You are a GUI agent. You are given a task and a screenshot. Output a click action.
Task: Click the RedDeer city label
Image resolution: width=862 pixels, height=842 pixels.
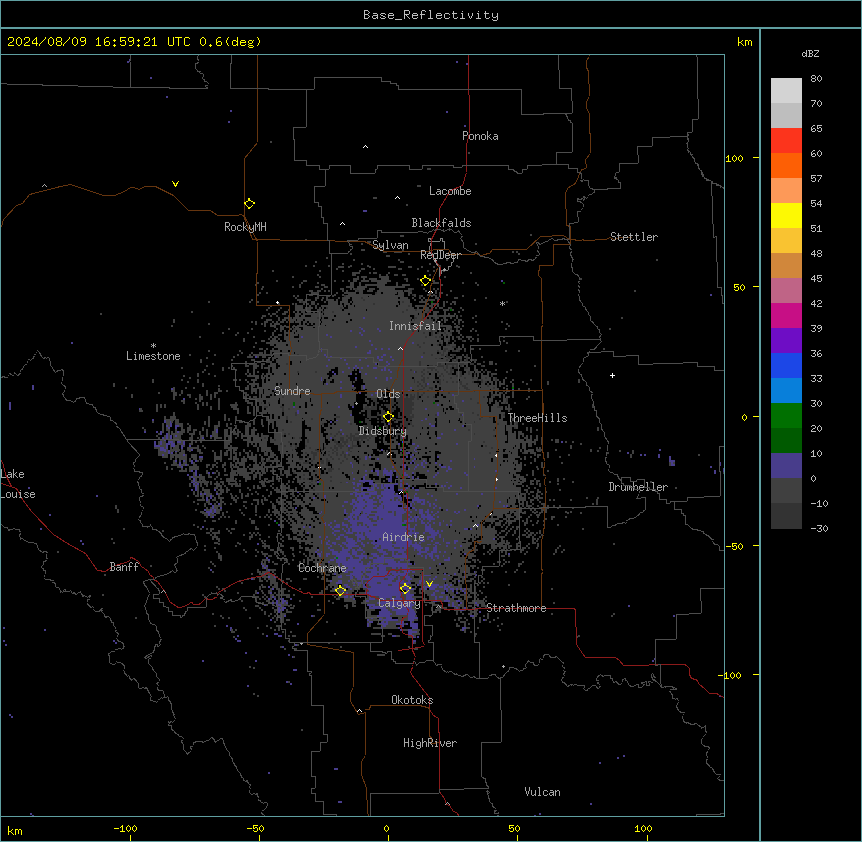pos(440,255)
